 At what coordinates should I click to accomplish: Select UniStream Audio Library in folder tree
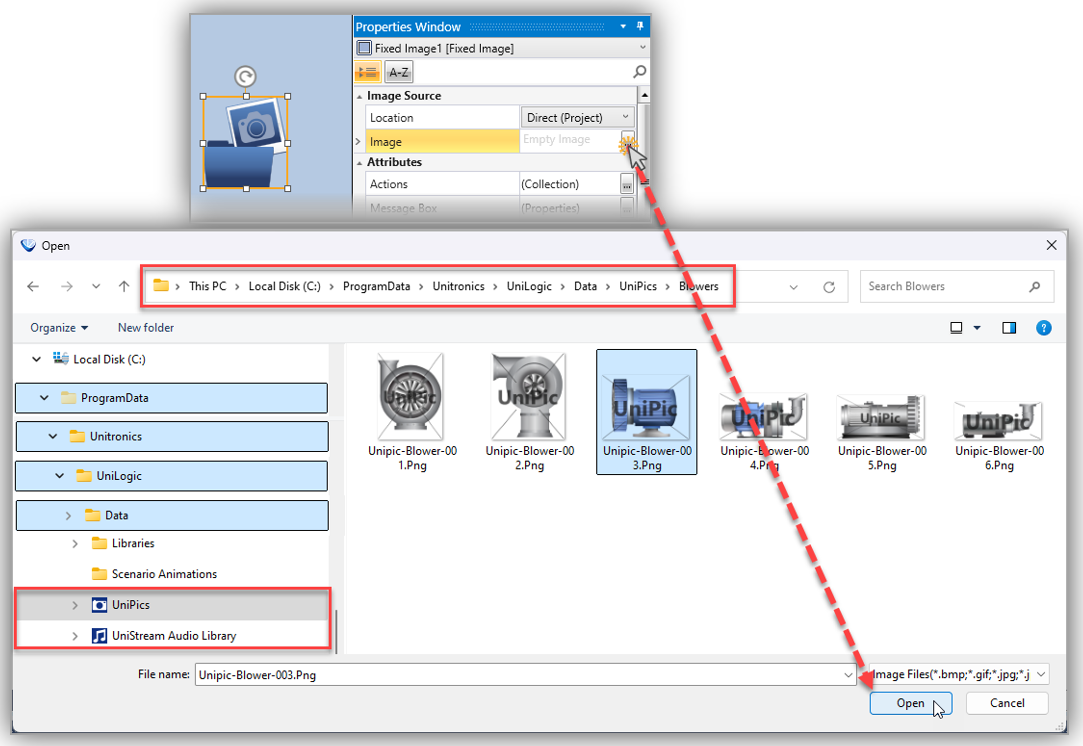tap(174, 636)
